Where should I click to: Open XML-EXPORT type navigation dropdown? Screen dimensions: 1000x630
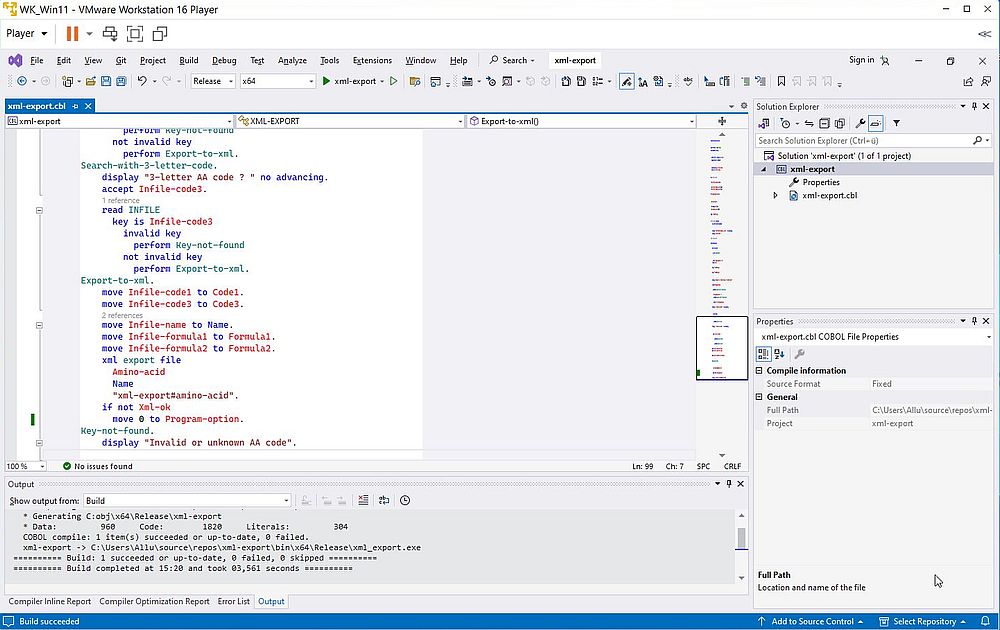point(350,121)
